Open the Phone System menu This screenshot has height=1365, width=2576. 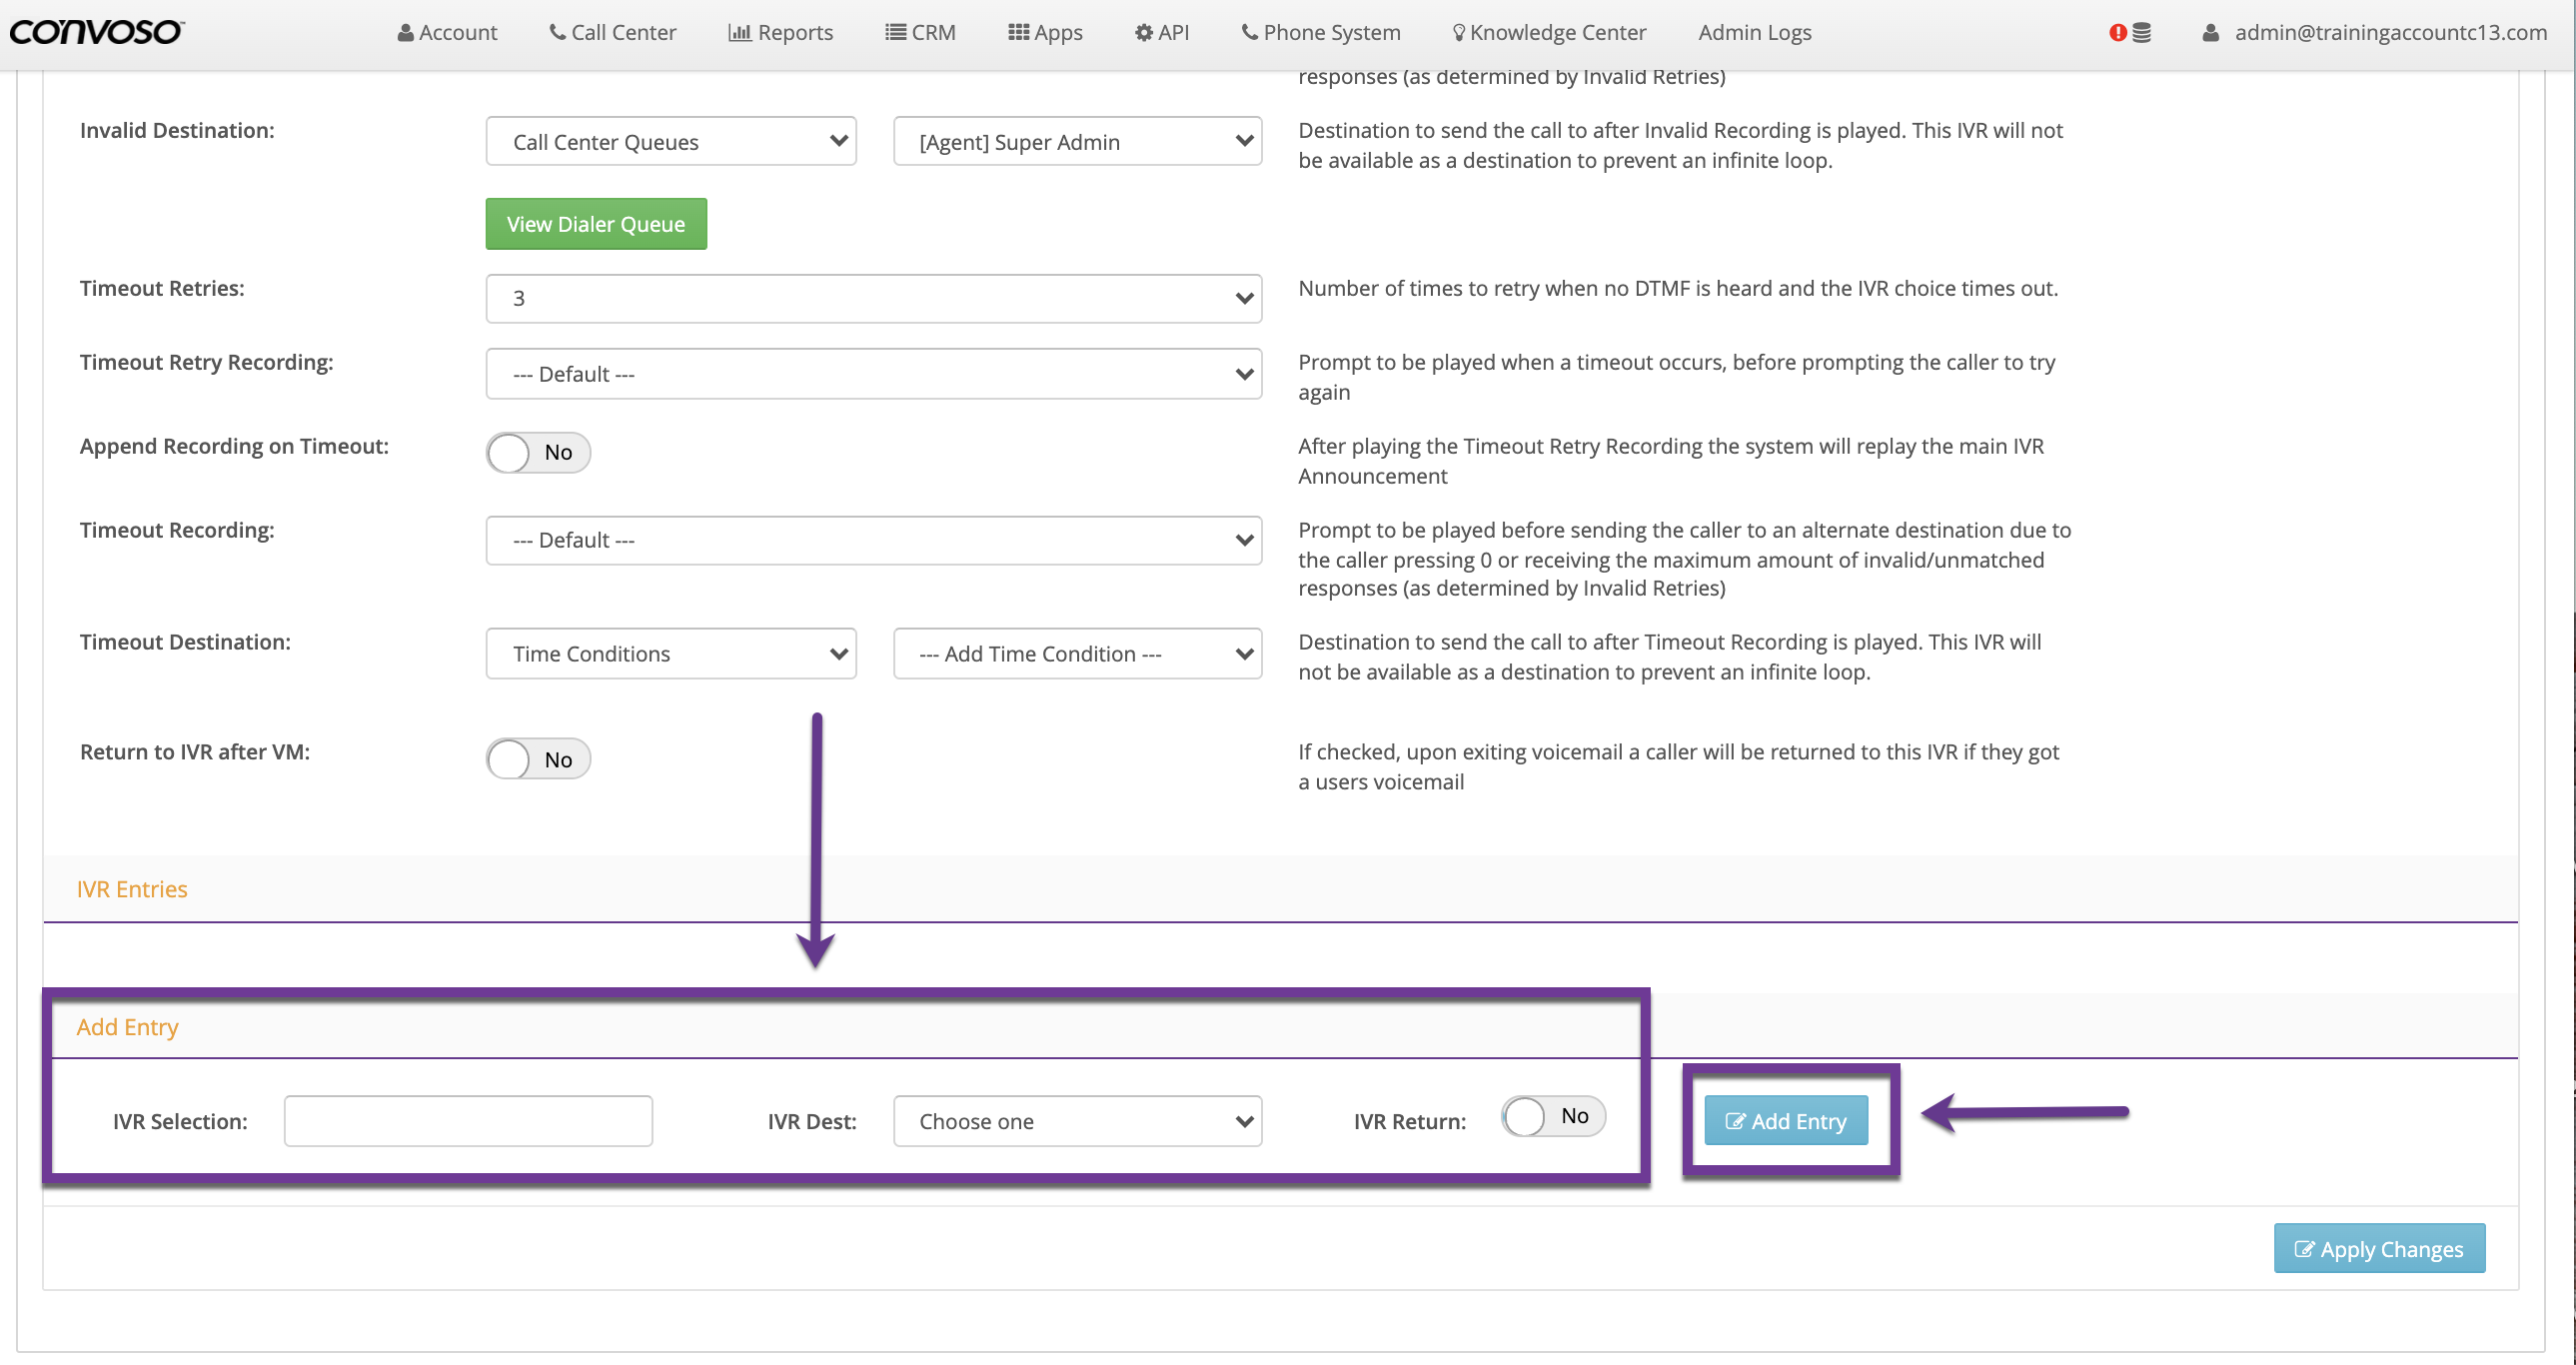tap(1320, 32)
